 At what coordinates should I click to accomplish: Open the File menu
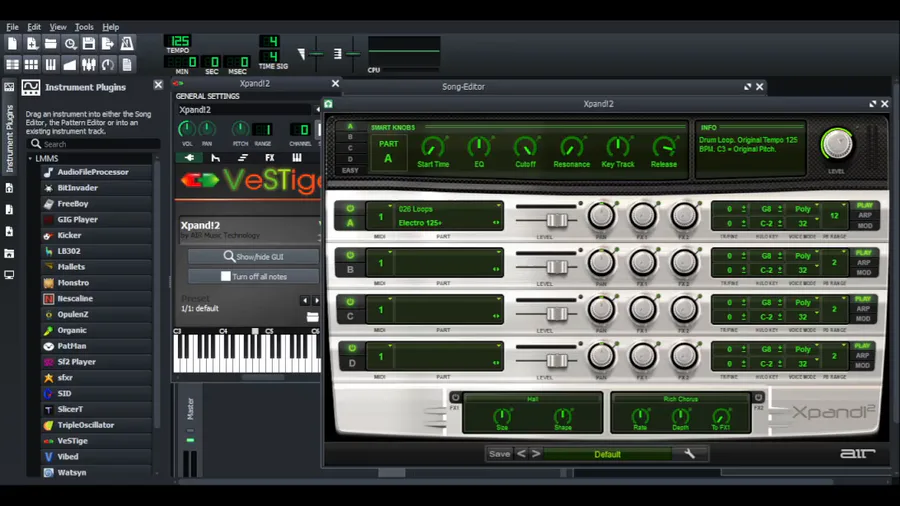coord(12,27)
